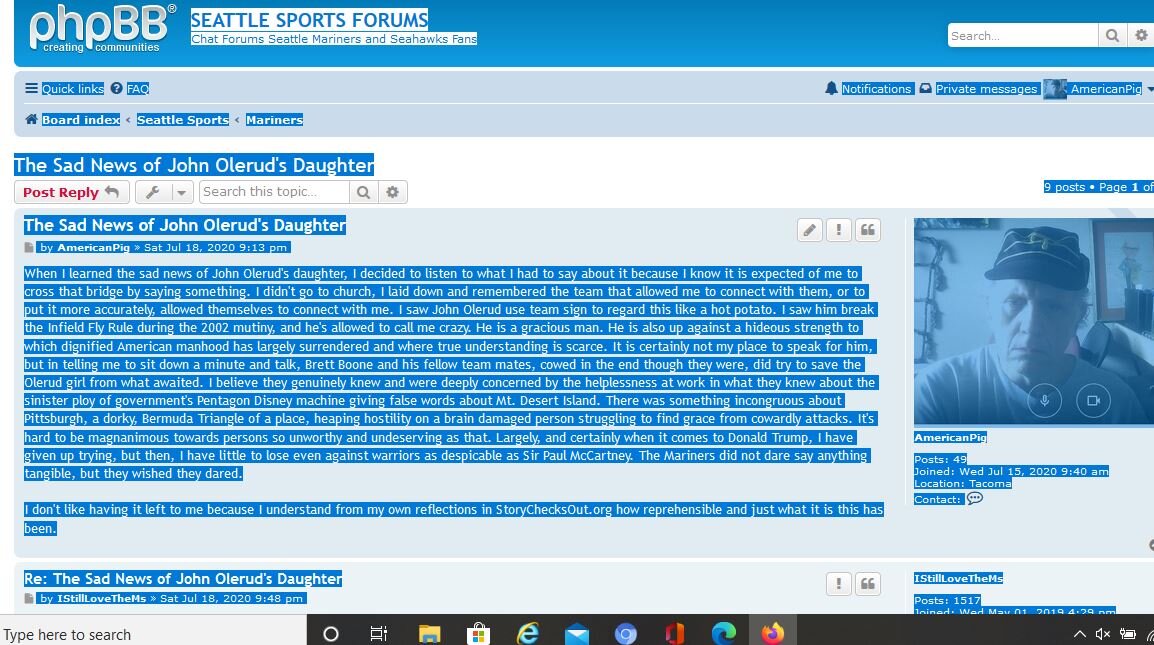The width and height of the screenshot is (1154, 645).
Task: Click the camera icon on avatar image
Action: 1093,401
